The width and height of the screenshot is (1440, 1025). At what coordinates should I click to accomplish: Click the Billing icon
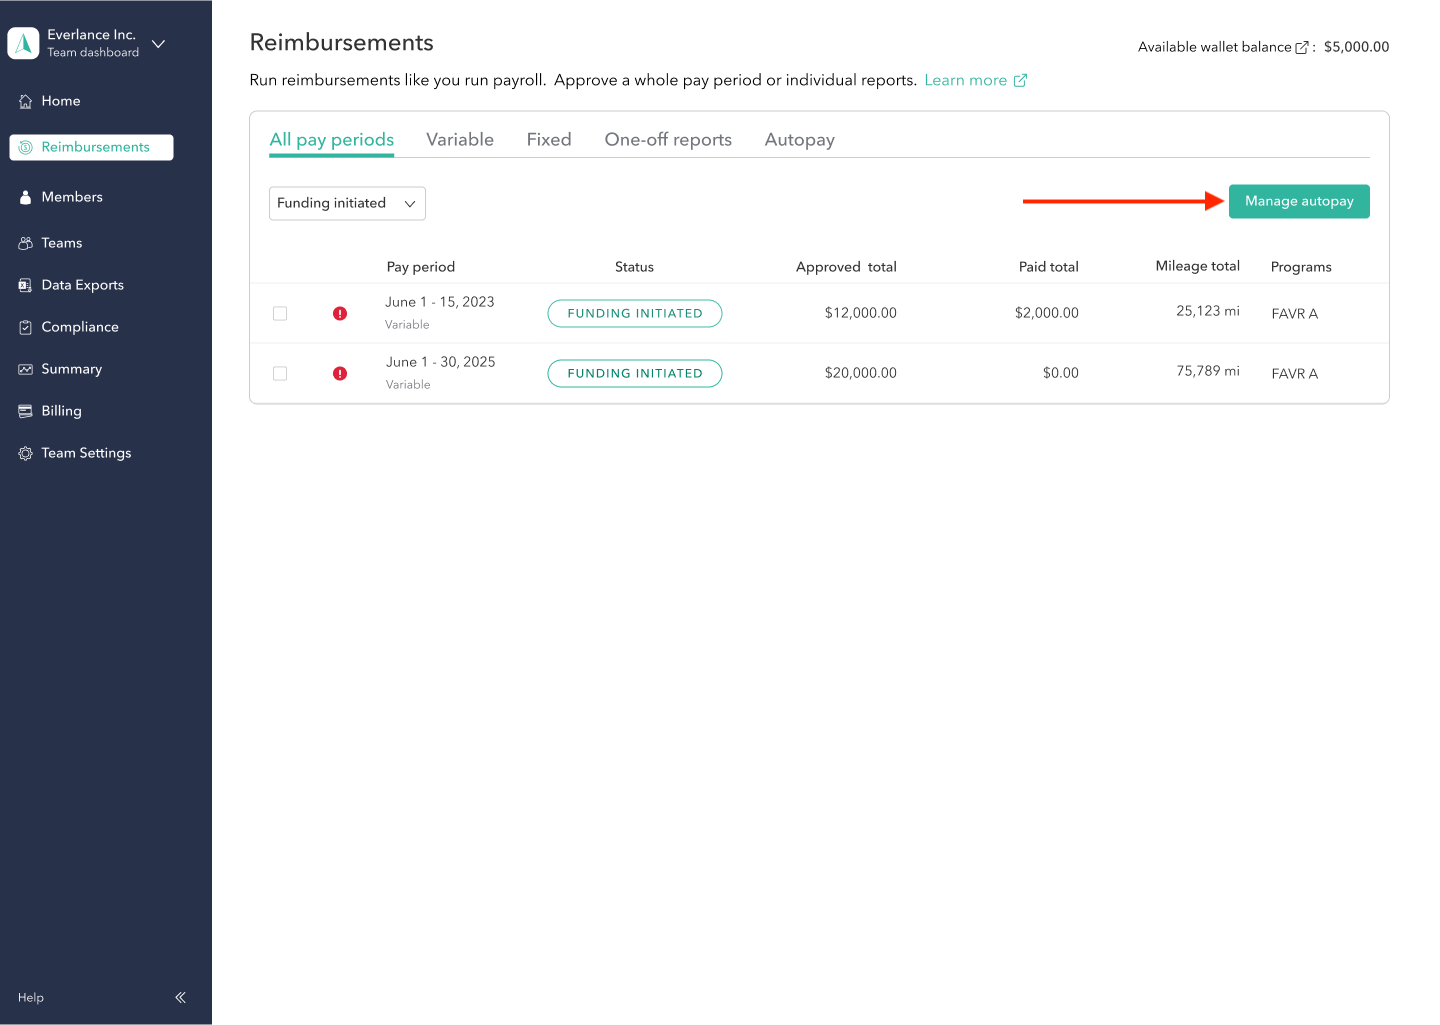(25, 410)
